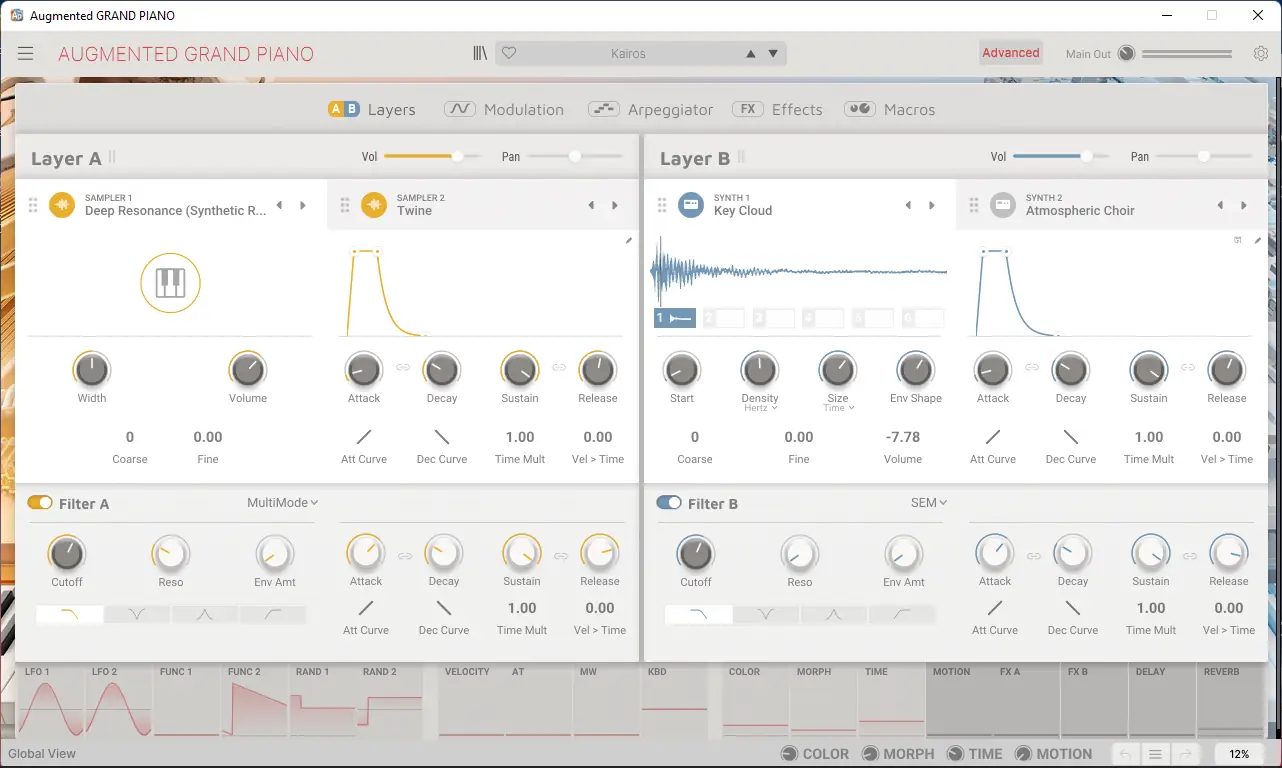Open the Size Time unit dropdown
Image resolution: width=1282 pixels, height=768 pixels.
click(x=838, y=408)
